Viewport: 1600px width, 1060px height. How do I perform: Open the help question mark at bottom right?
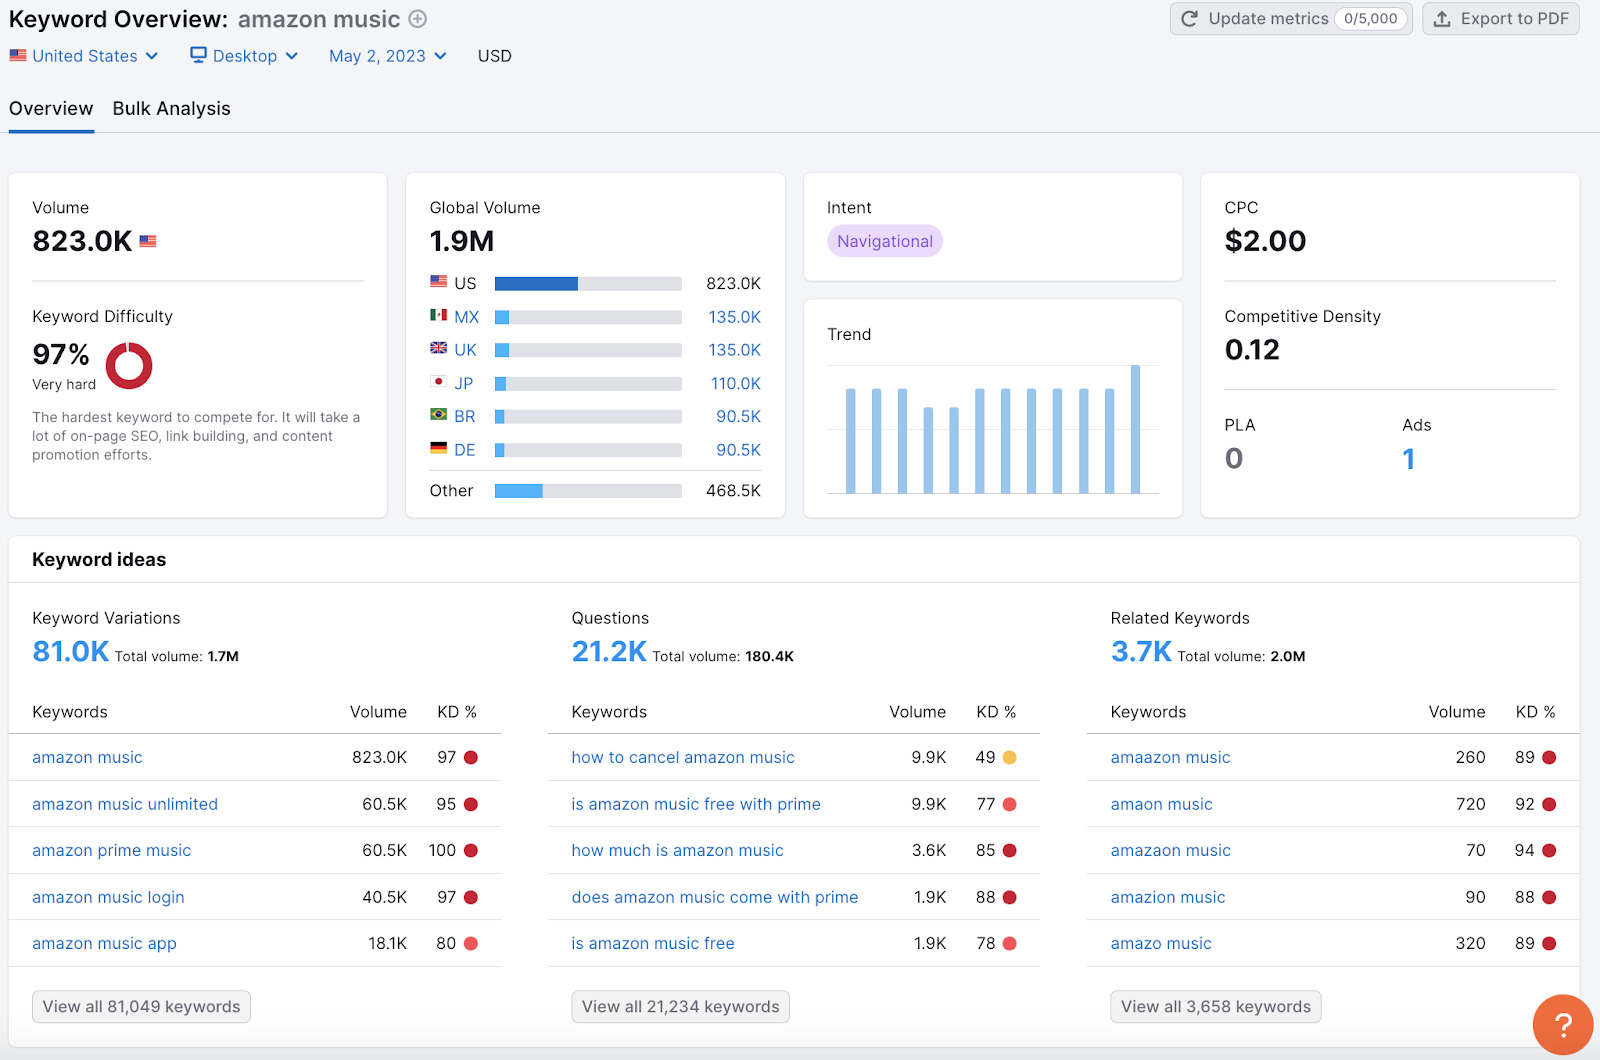click(1562, 1024)
